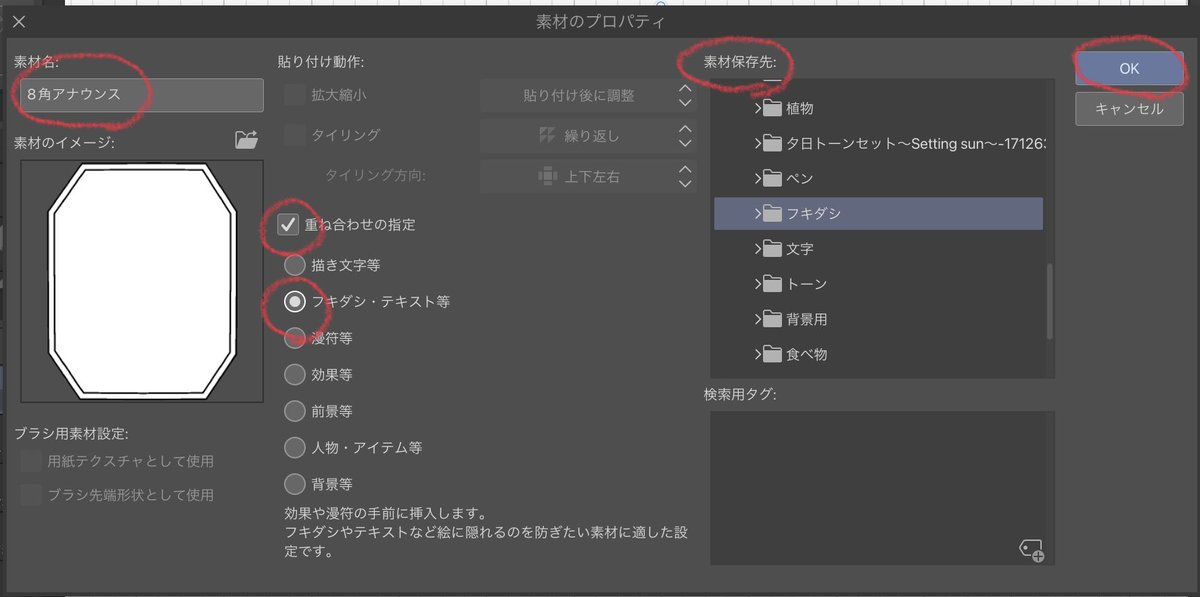Expand the 背景用 folder chevron
The image size is (1200, 597).
tap(757, 319)
